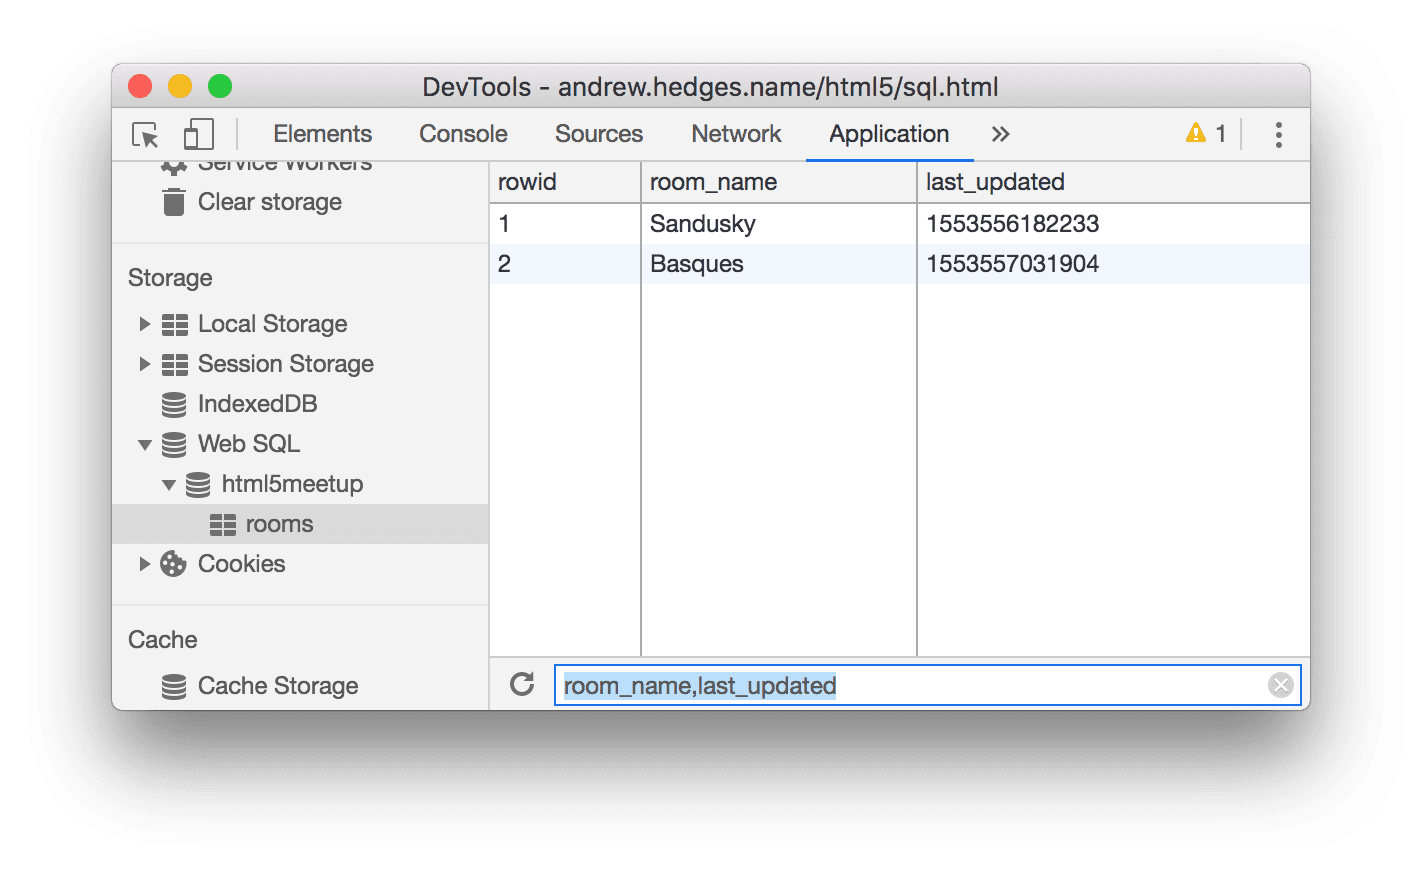Click the Clear storage trash icon
The height and width of the screenshot is (870, 1422).
(x=174, y=201)
